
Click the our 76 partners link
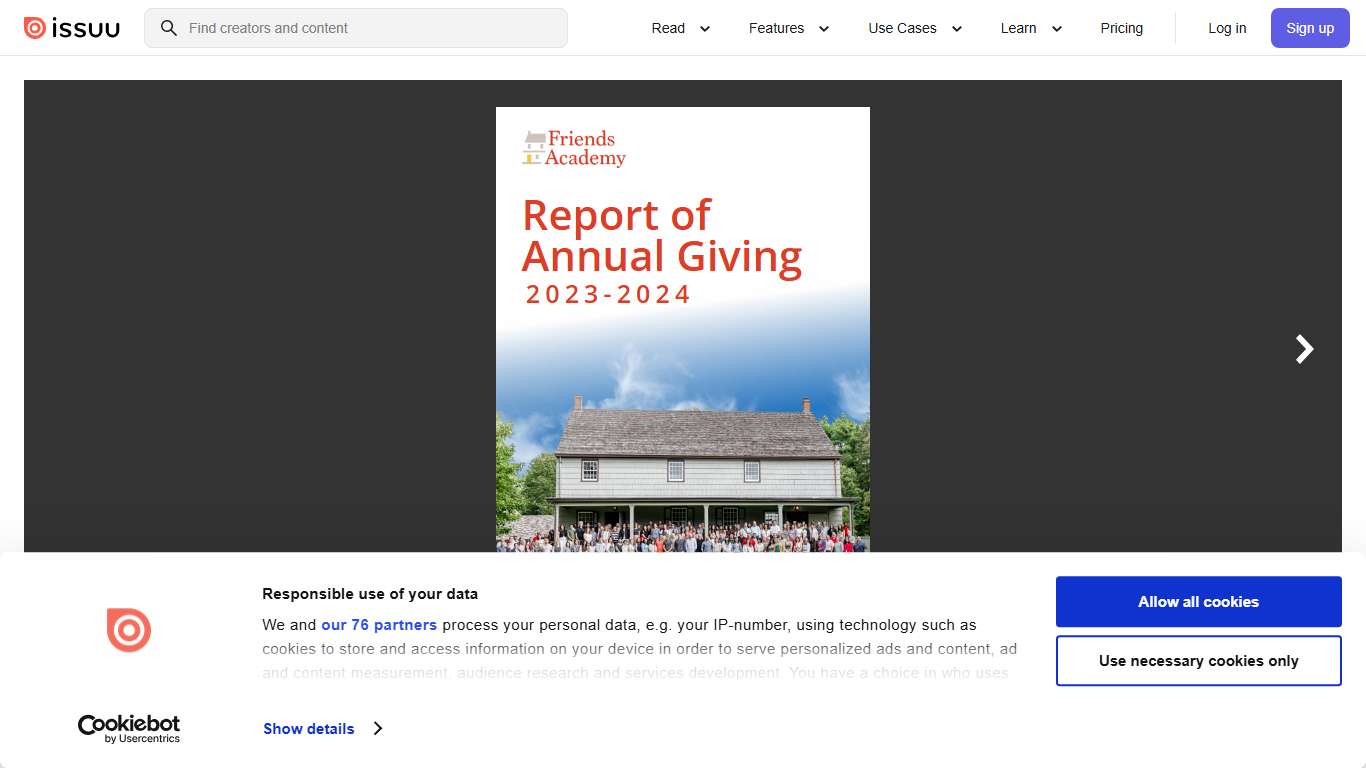coord(378,624)
